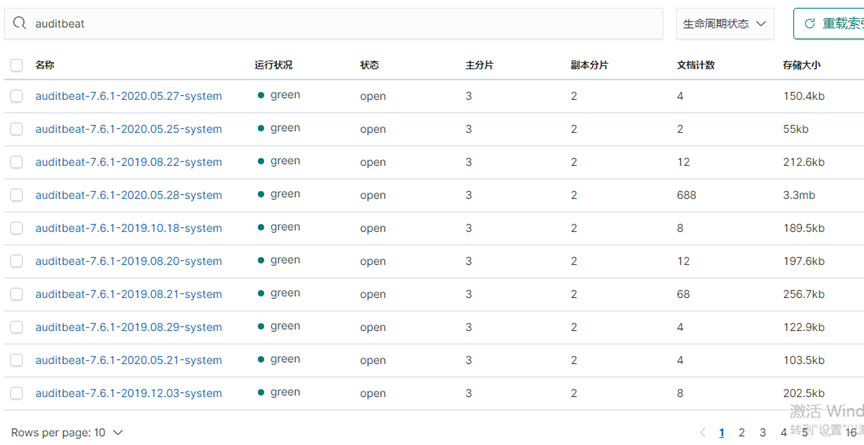Click the 103.5kb storage size value
864x445 pixels.
pyautogui.click(x=804, y=360)
